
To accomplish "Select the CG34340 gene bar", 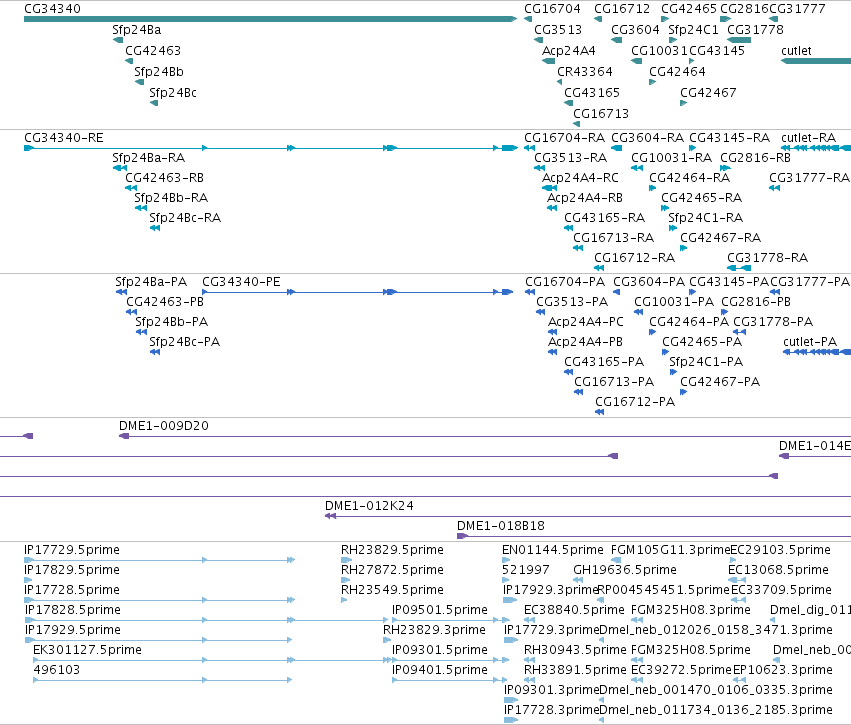I will [x=270, y=19].
